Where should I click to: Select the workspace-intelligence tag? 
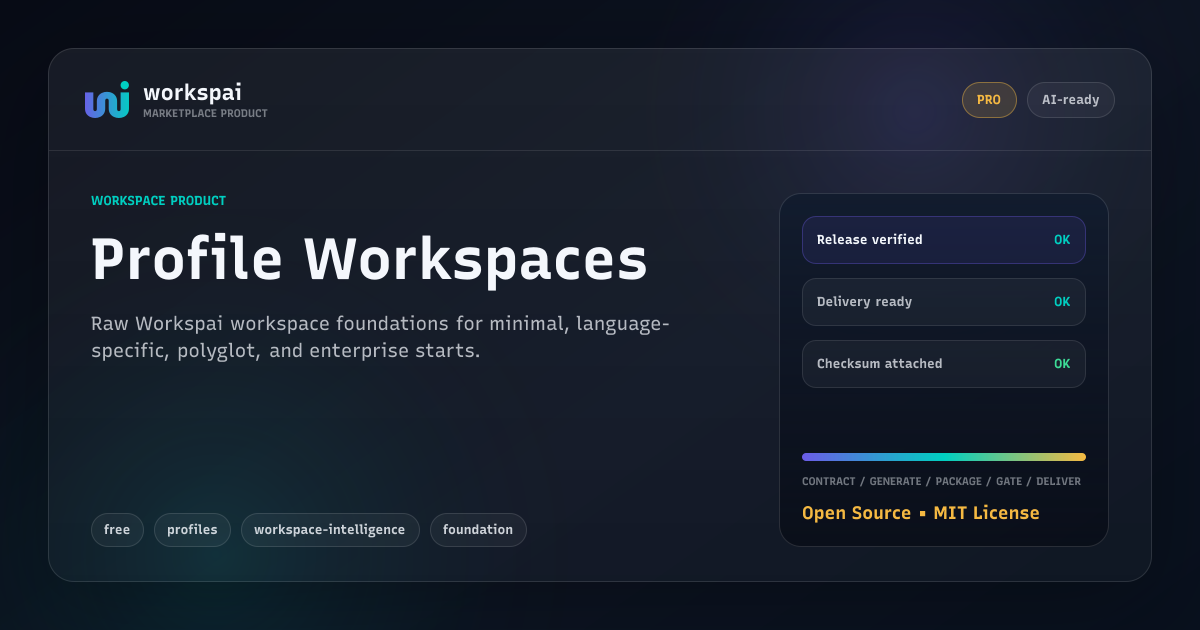(x=330, y=530)
